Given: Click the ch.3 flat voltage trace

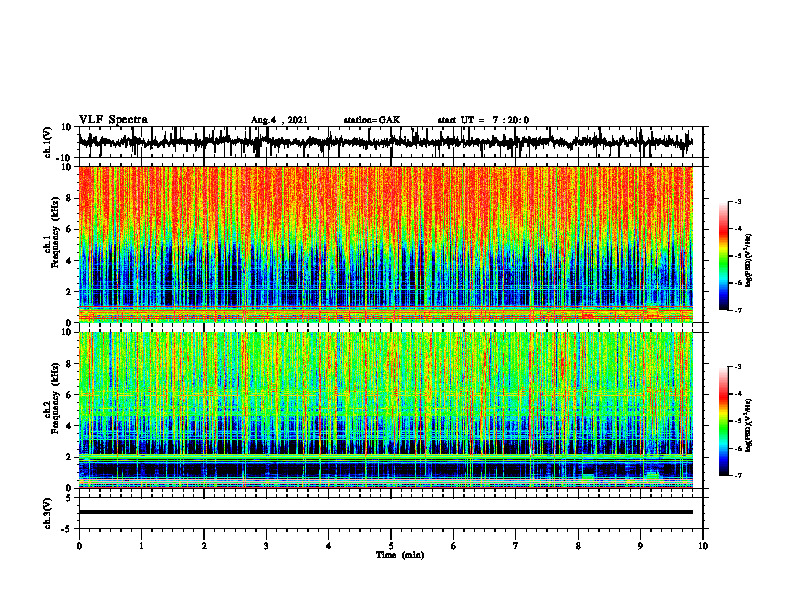Looking at the screenshot, I should [x=385, y=512].
